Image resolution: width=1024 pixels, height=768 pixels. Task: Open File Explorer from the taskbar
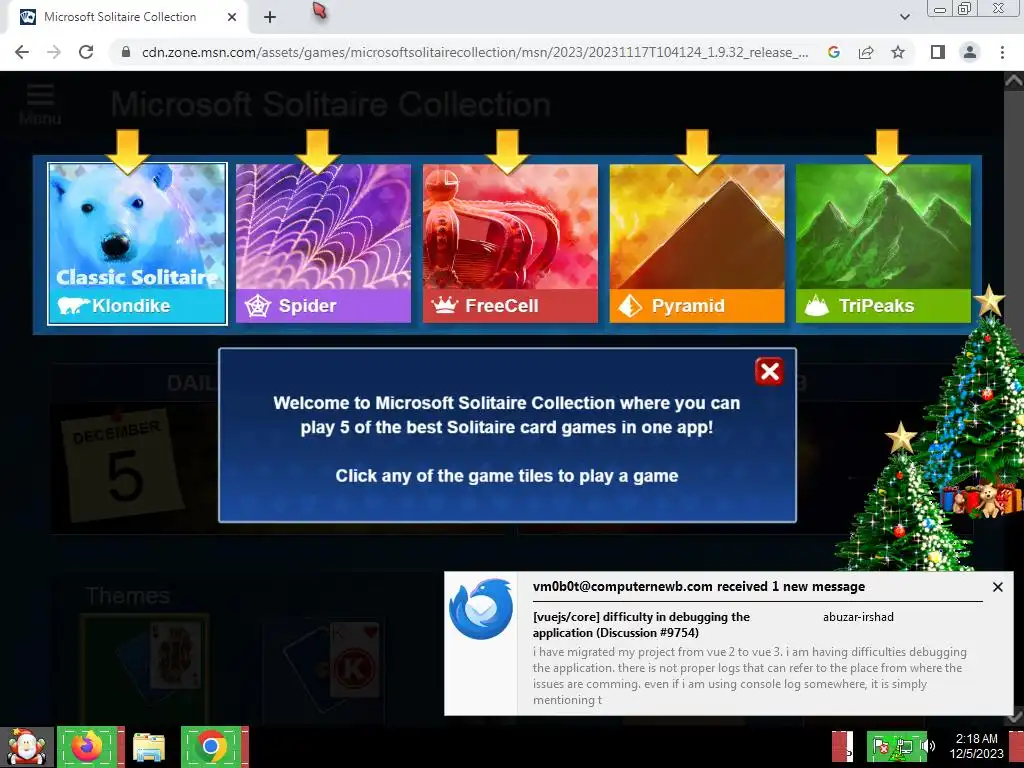(x=150, y=747)
